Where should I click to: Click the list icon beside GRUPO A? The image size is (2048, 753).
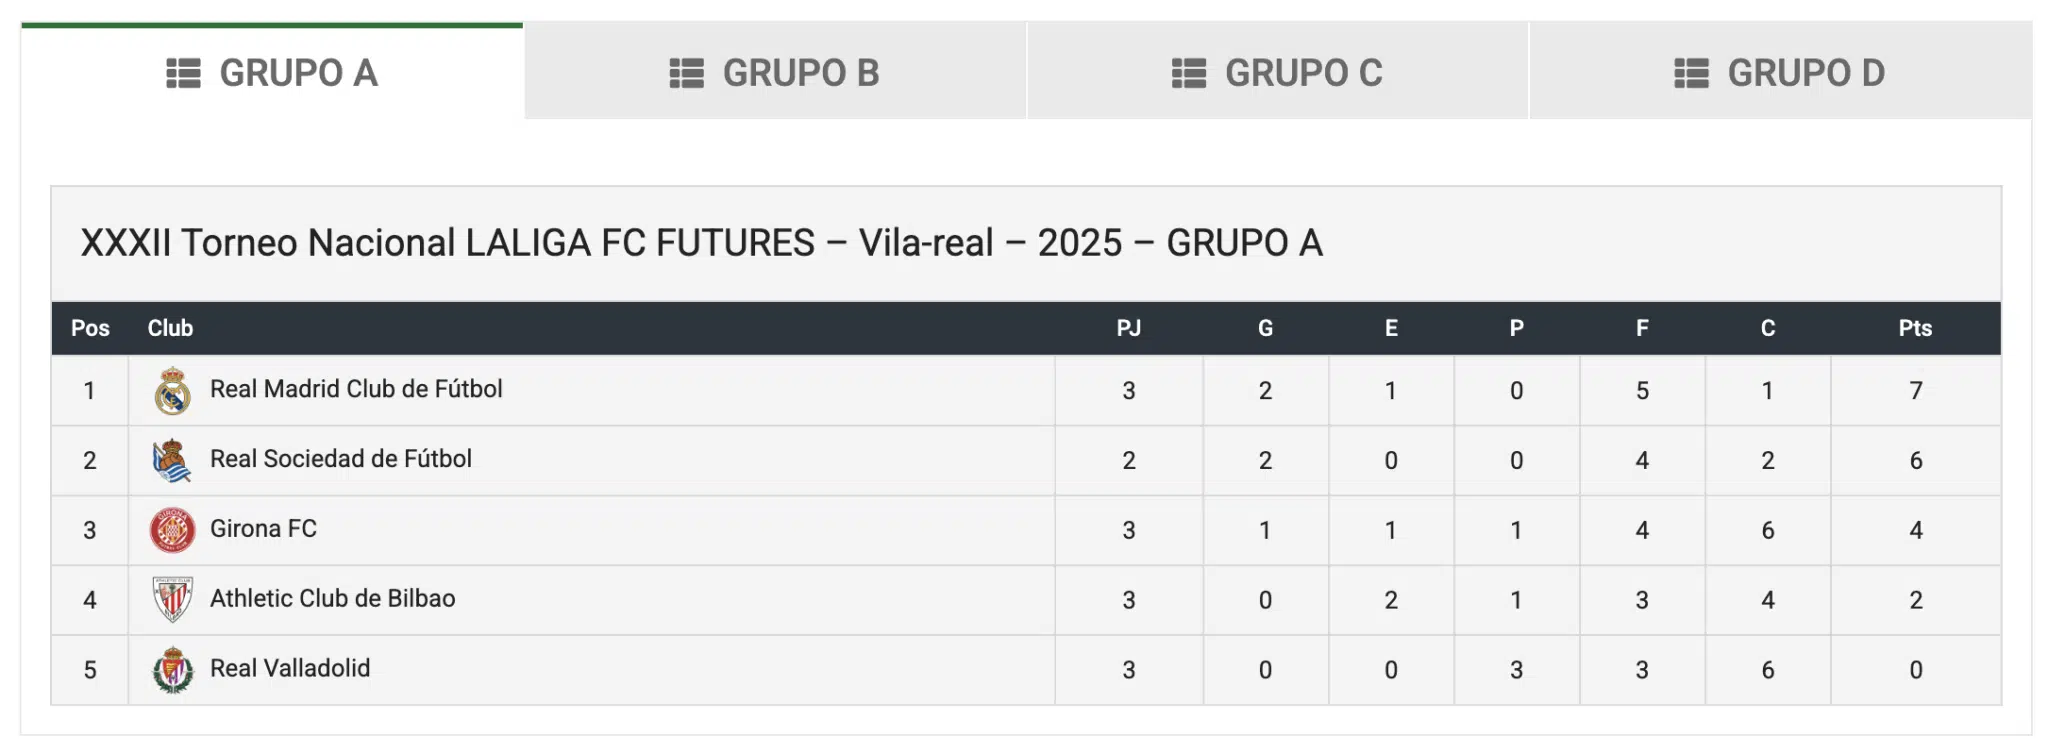click(184, 73)
